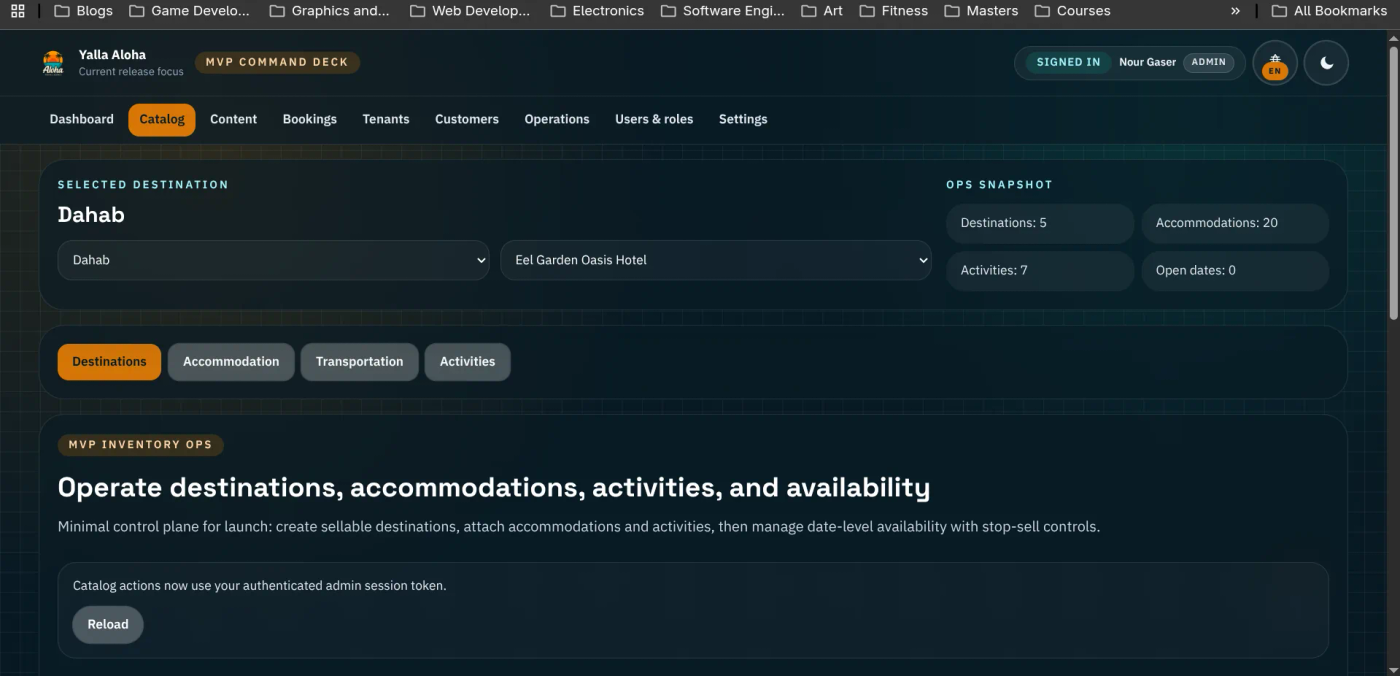
Task: Expand the Dahab destination dropdown
Action: (273, 260)
